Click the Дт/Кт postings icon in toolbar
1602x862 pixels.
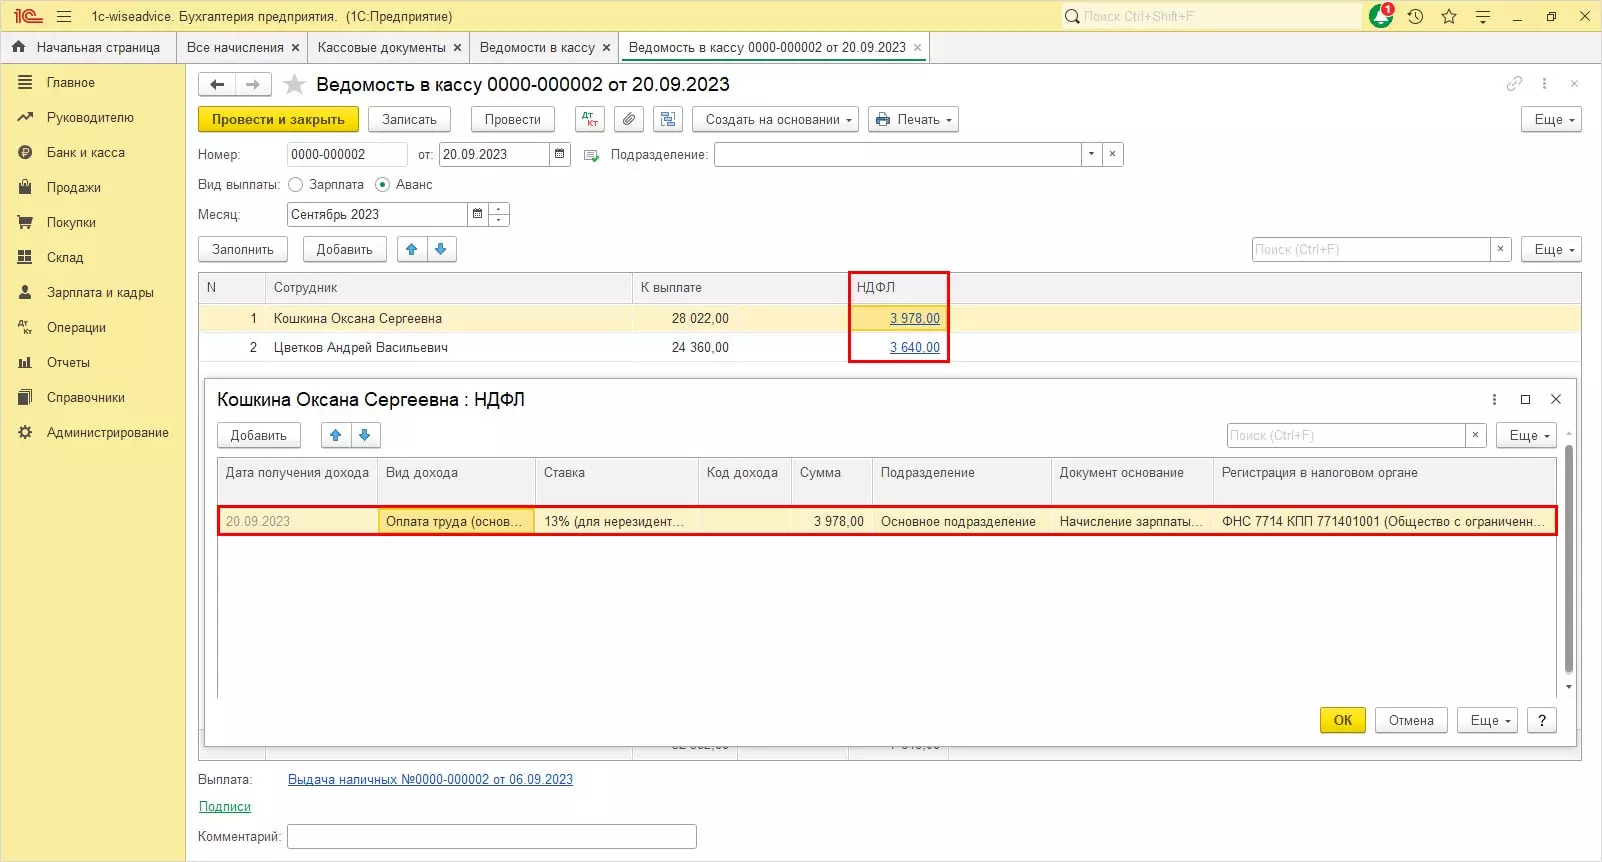590,119
